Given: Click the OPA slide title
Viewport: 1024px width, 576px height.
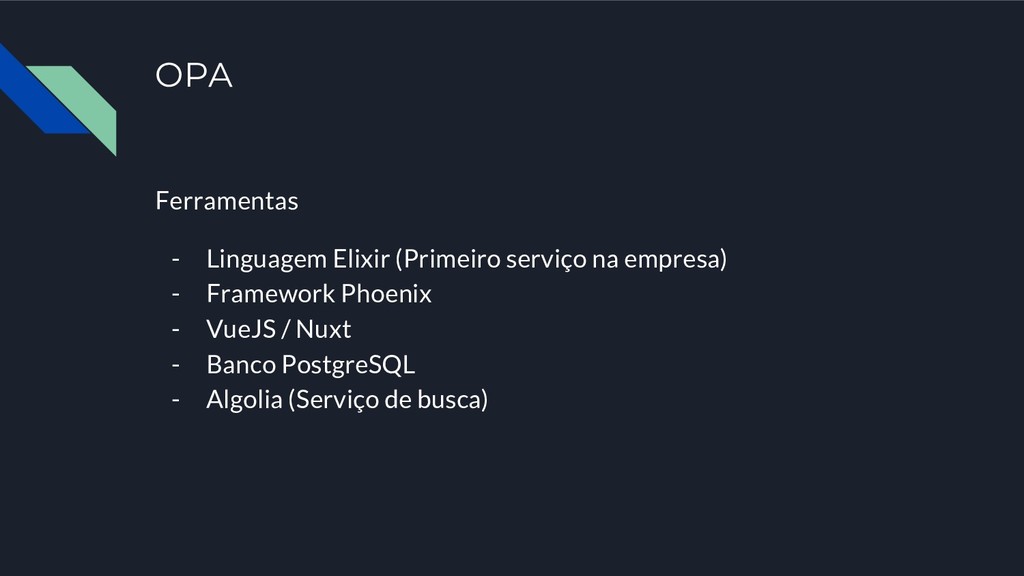Looking at the screenshot, I should click(193, 75).
